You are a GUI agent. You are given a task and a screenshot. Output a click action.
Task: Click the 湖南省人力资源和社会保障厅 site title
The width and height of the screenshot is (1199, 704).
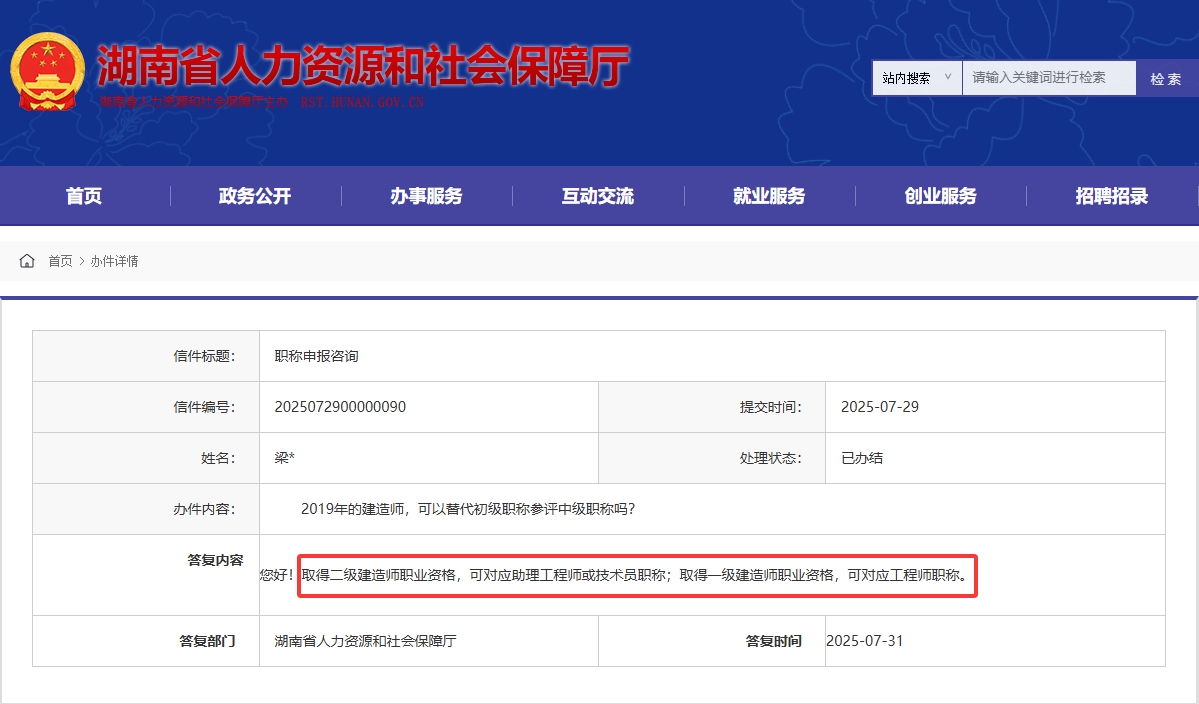click(x=362, y=67)
